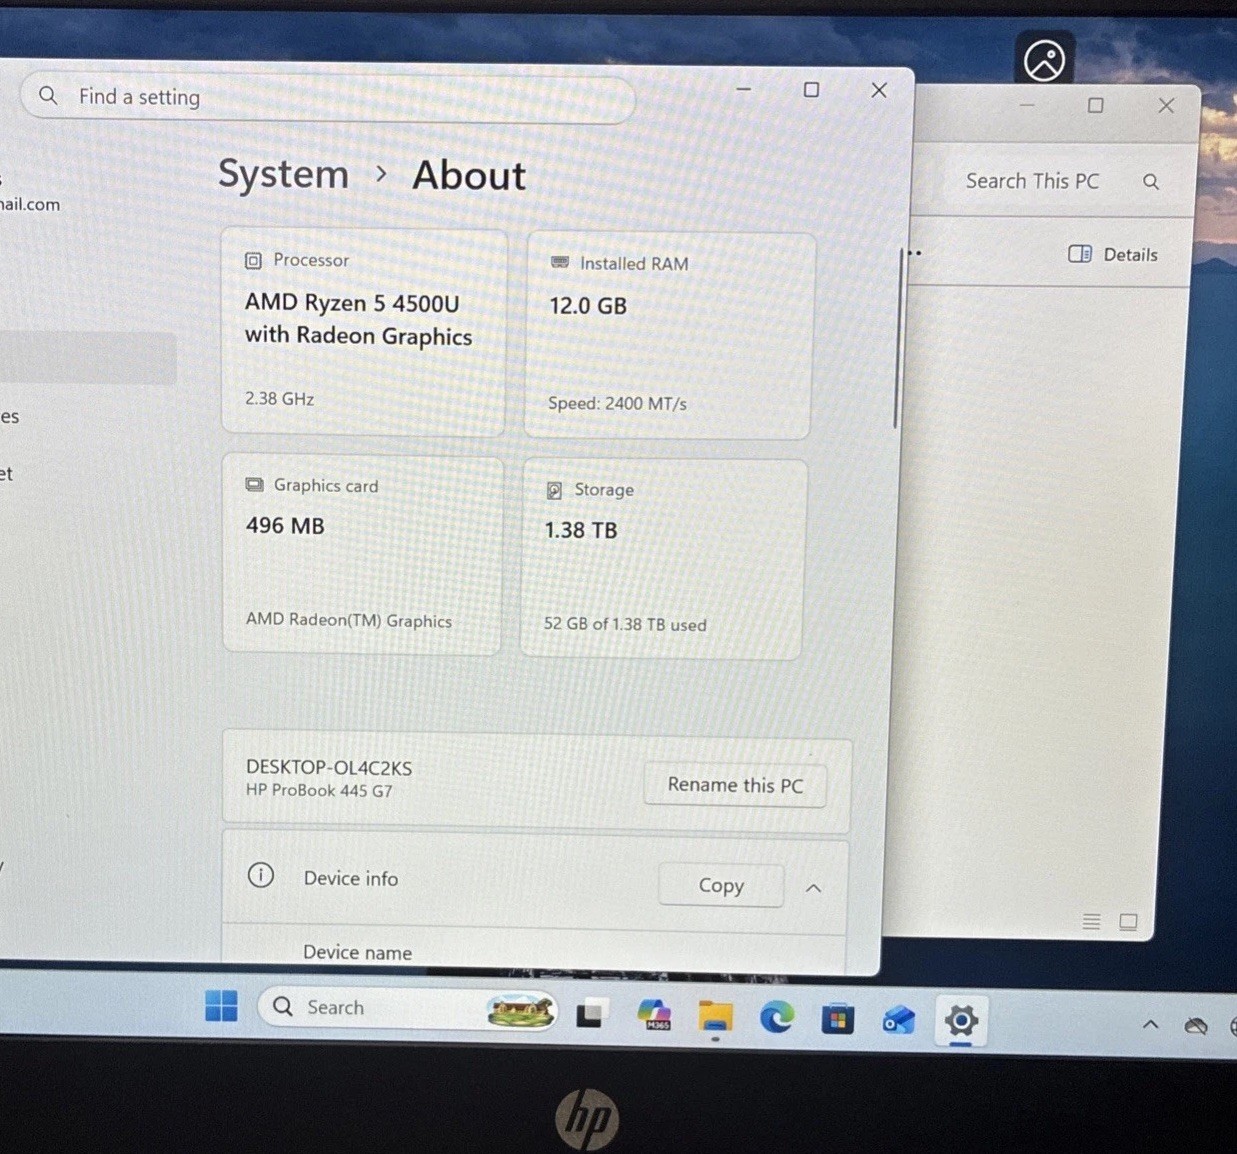Click the Device info circle icon
The height and width of the screenshot is (1154, 1237).
pos(261,876)
